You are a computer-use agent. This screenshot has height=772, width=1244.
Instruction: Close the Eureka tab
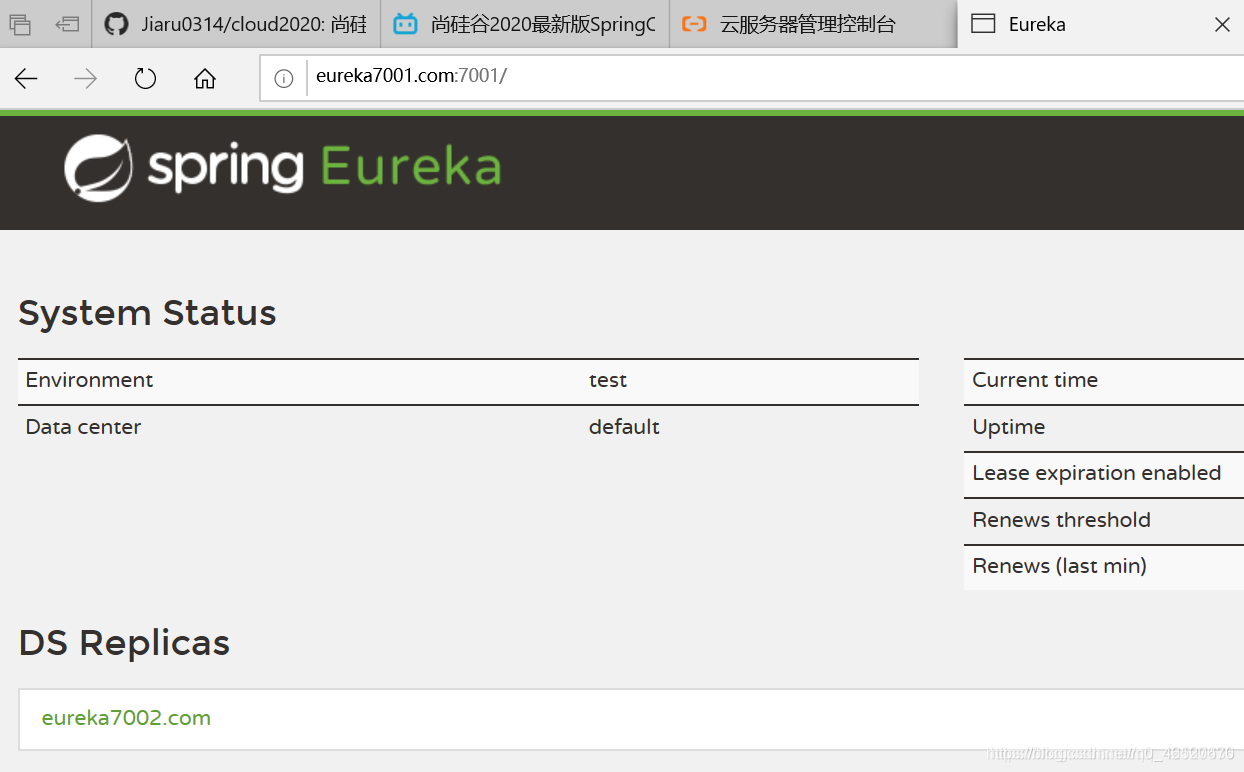pyautogui.click(x=1222, y=24)
